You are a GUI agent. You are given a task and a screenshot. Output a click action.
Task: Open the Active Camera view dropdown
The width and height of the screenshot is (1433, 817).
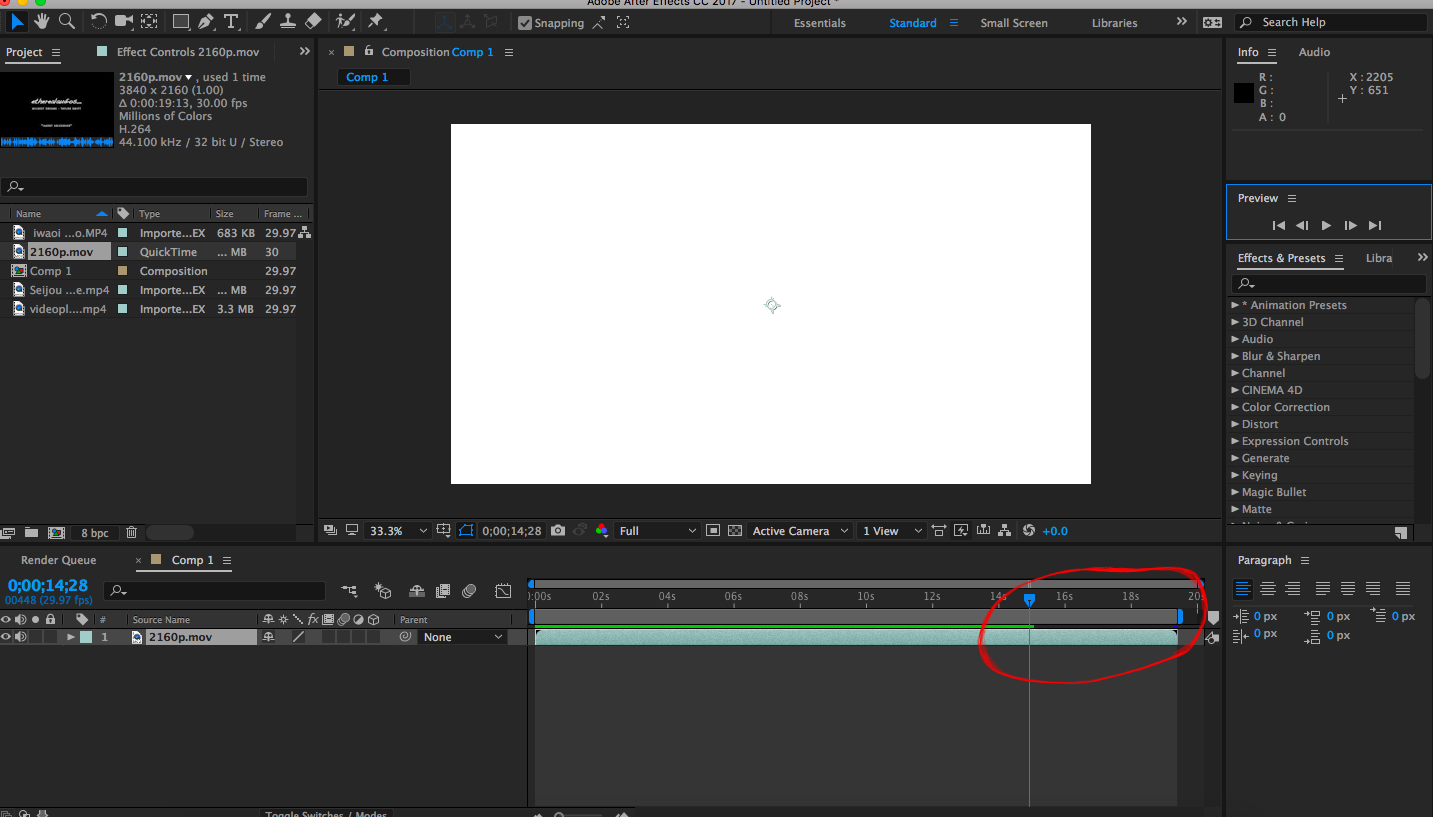(799, 530)
